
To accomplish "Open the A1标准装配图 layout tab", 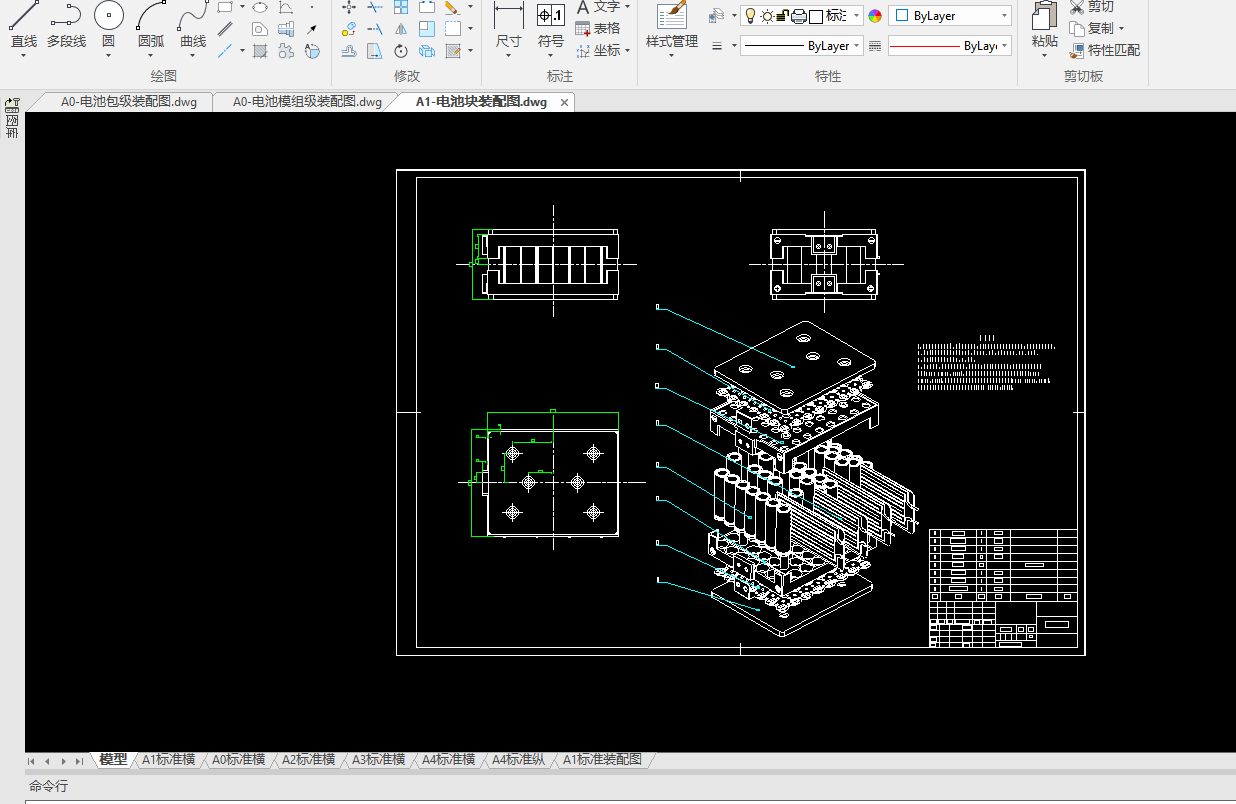I will tap(602, 760).
